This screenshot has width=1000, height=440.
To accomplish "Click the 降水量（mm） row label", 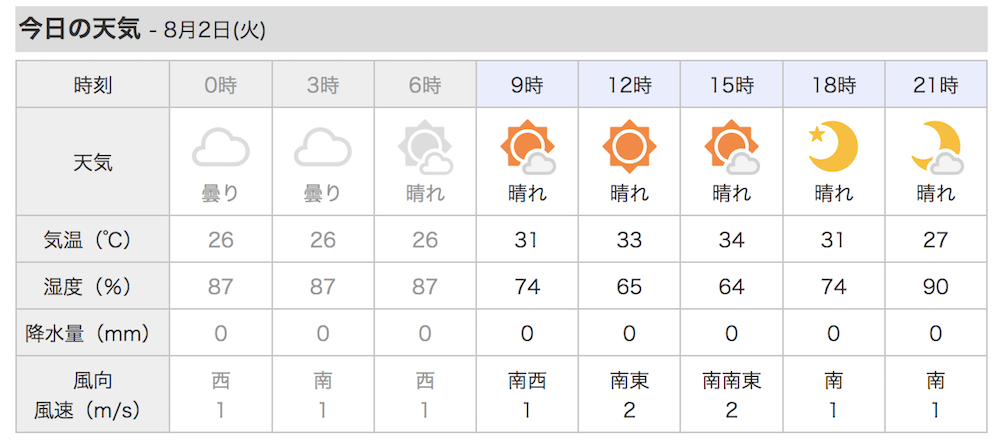I will (x=93, y=333).
